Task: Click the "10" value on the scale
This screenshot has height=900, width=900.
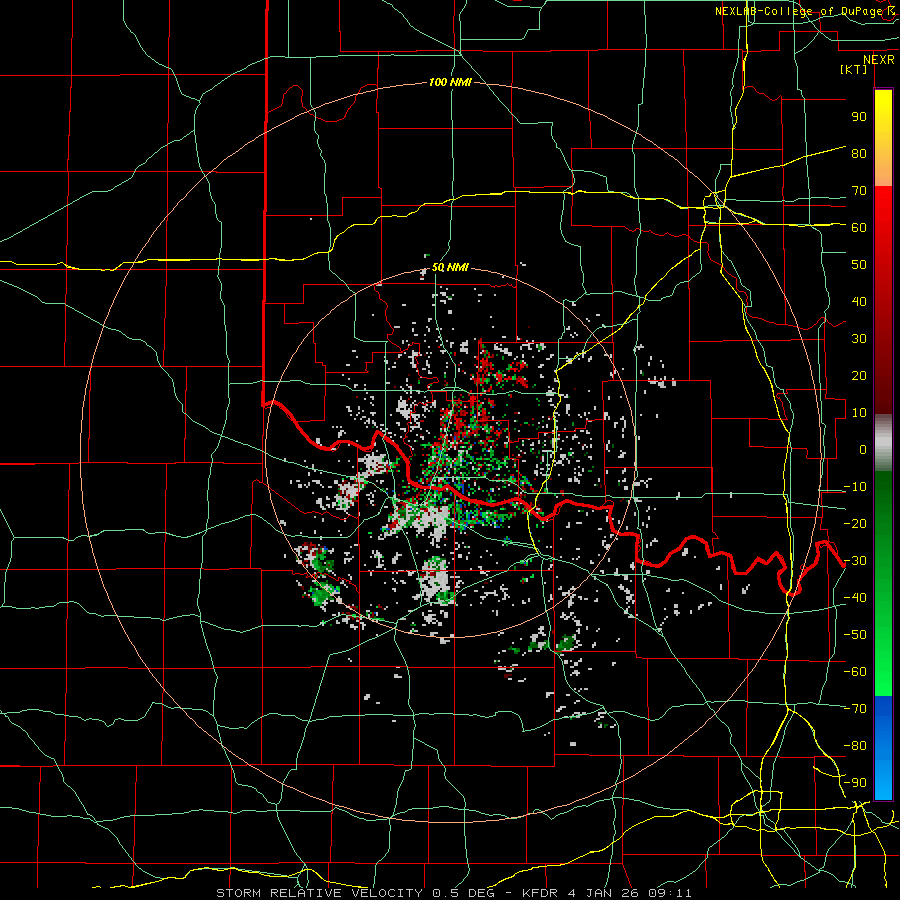Action: tap(859, 413)
